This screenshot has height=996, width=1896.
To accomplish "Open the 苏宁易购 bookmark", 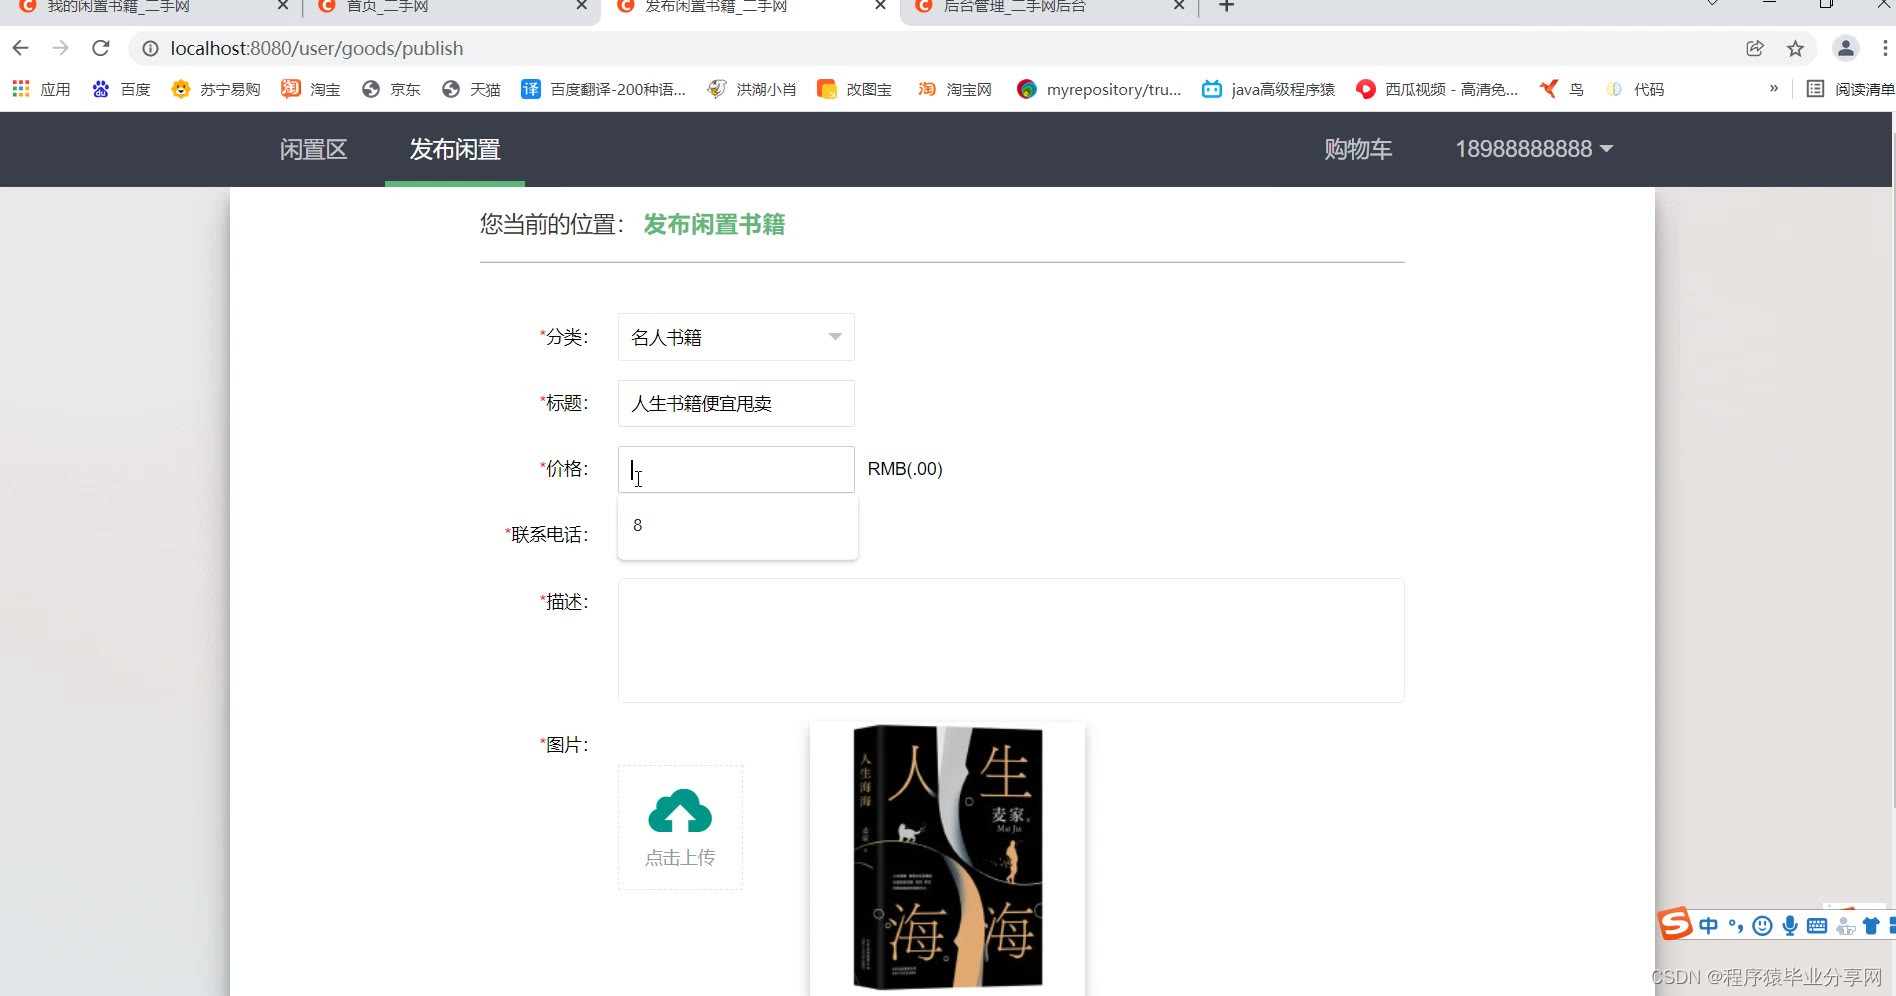I will click(216, 89).
